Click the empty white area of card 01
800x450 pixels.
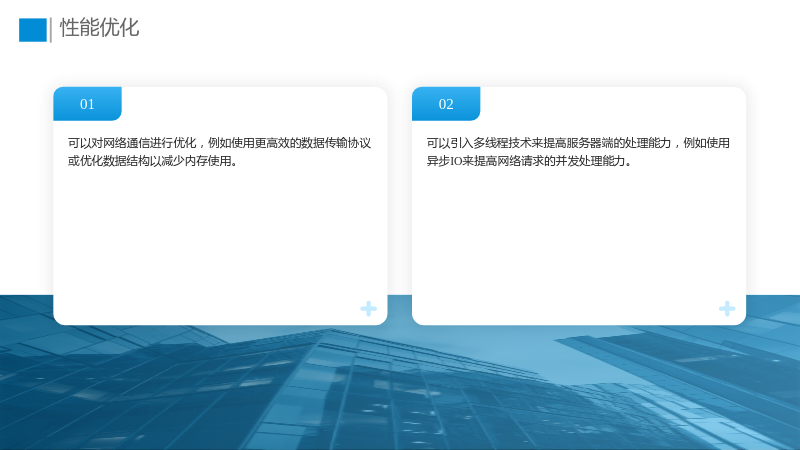(x=220, y=235)
